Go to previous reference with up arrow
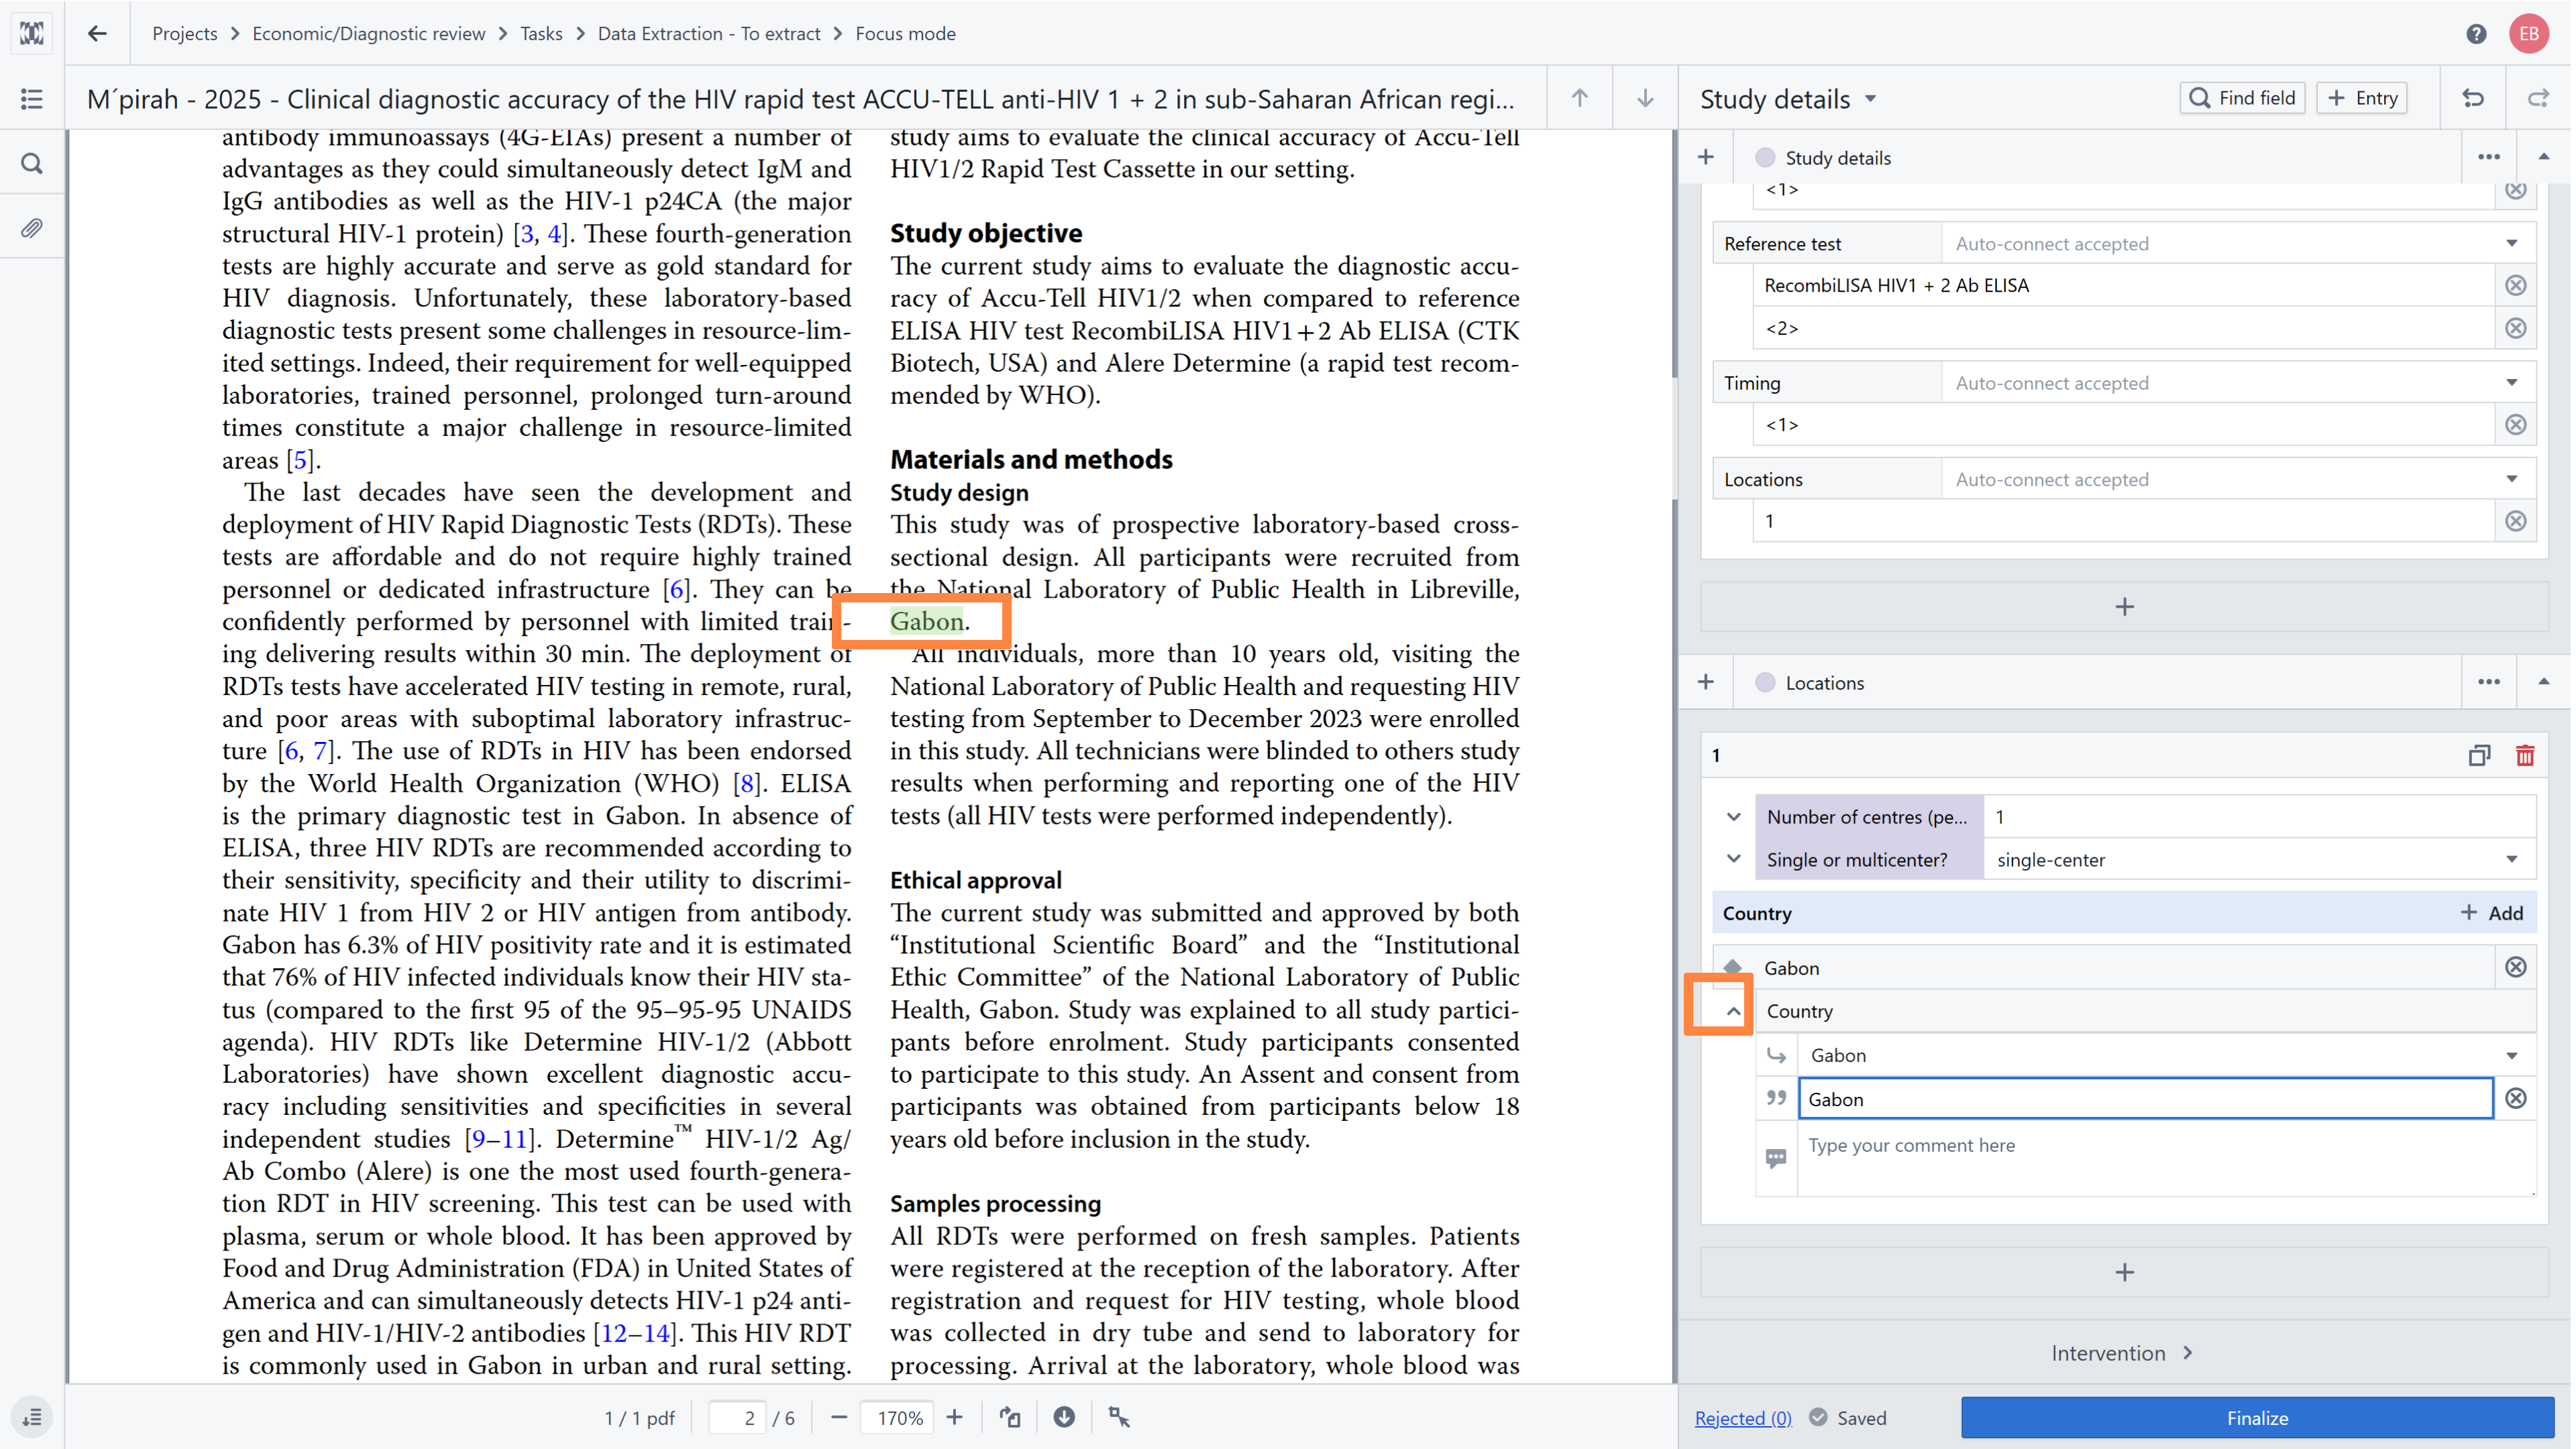The width and height of the screenshot is (2576, 1449). coord(1579,98)
